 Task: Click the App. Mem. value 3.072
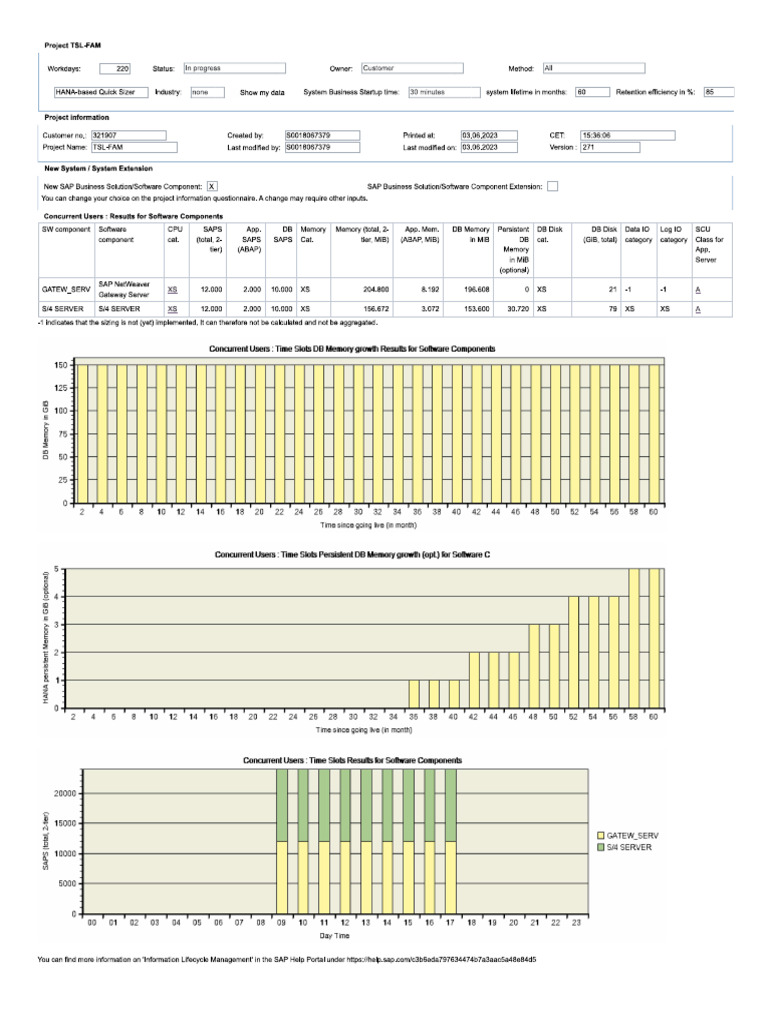pos(430,309)
